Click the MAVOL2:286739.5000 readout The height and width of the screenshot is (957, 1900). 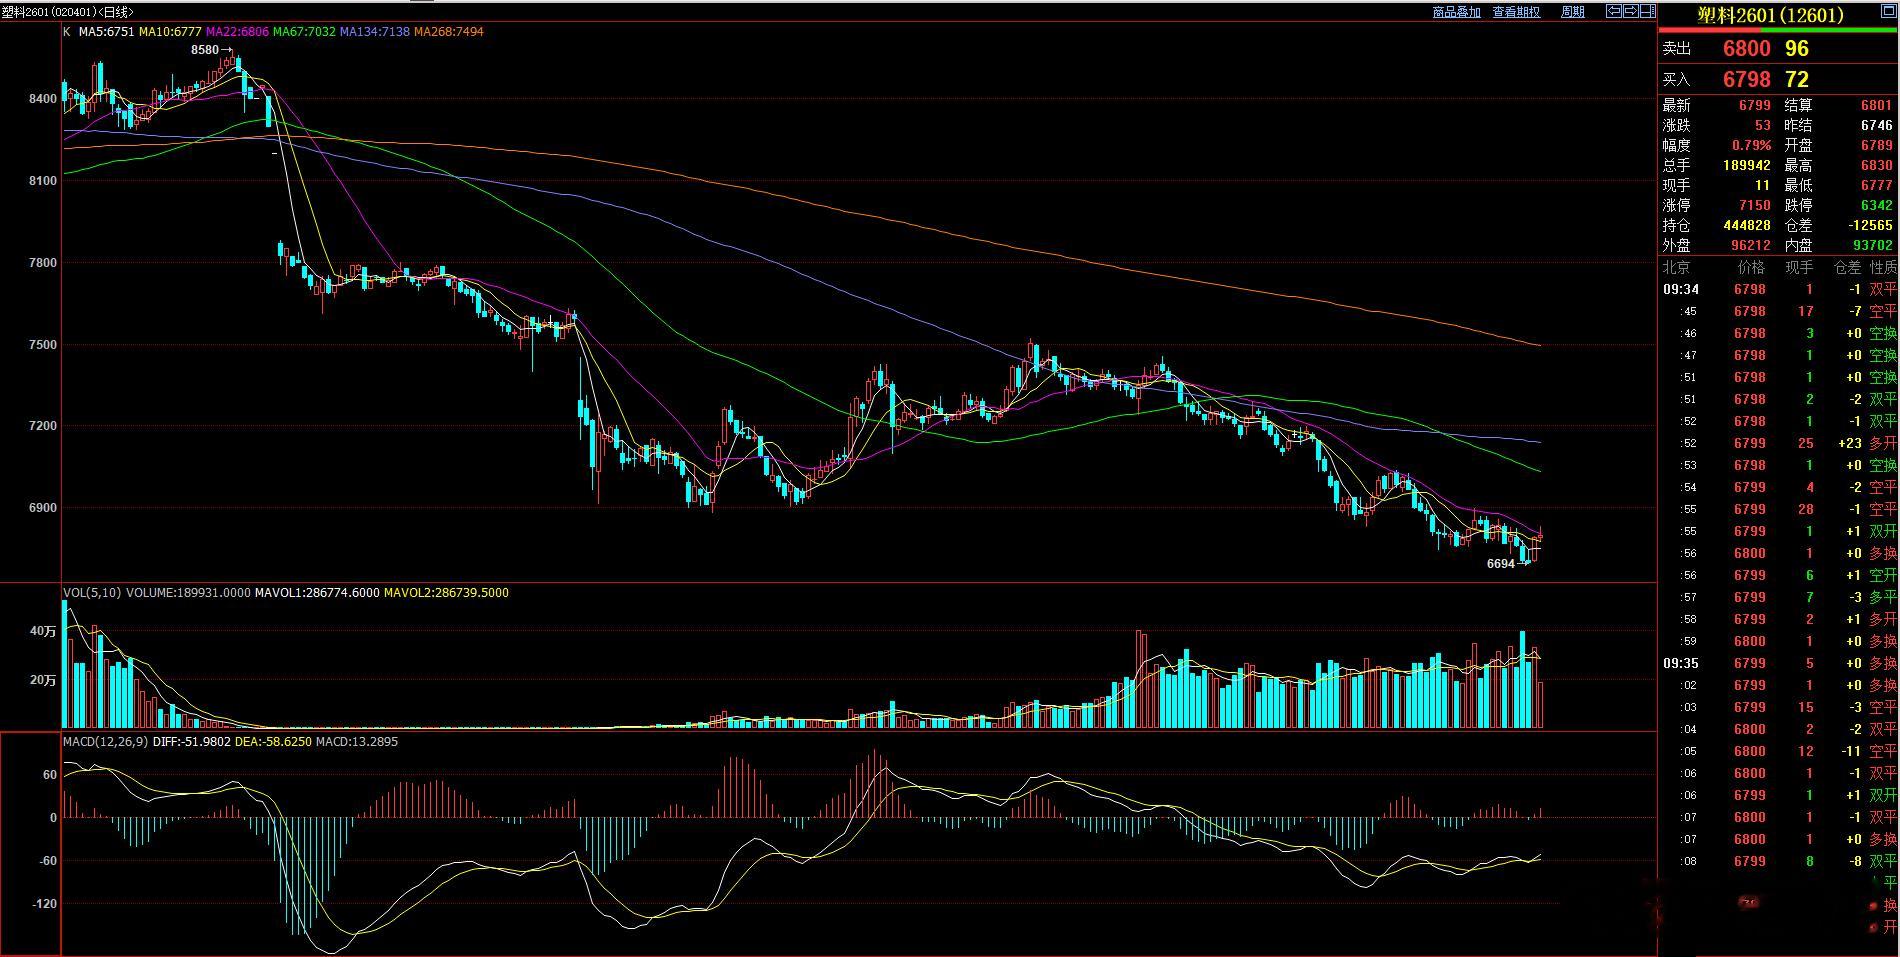446,593
